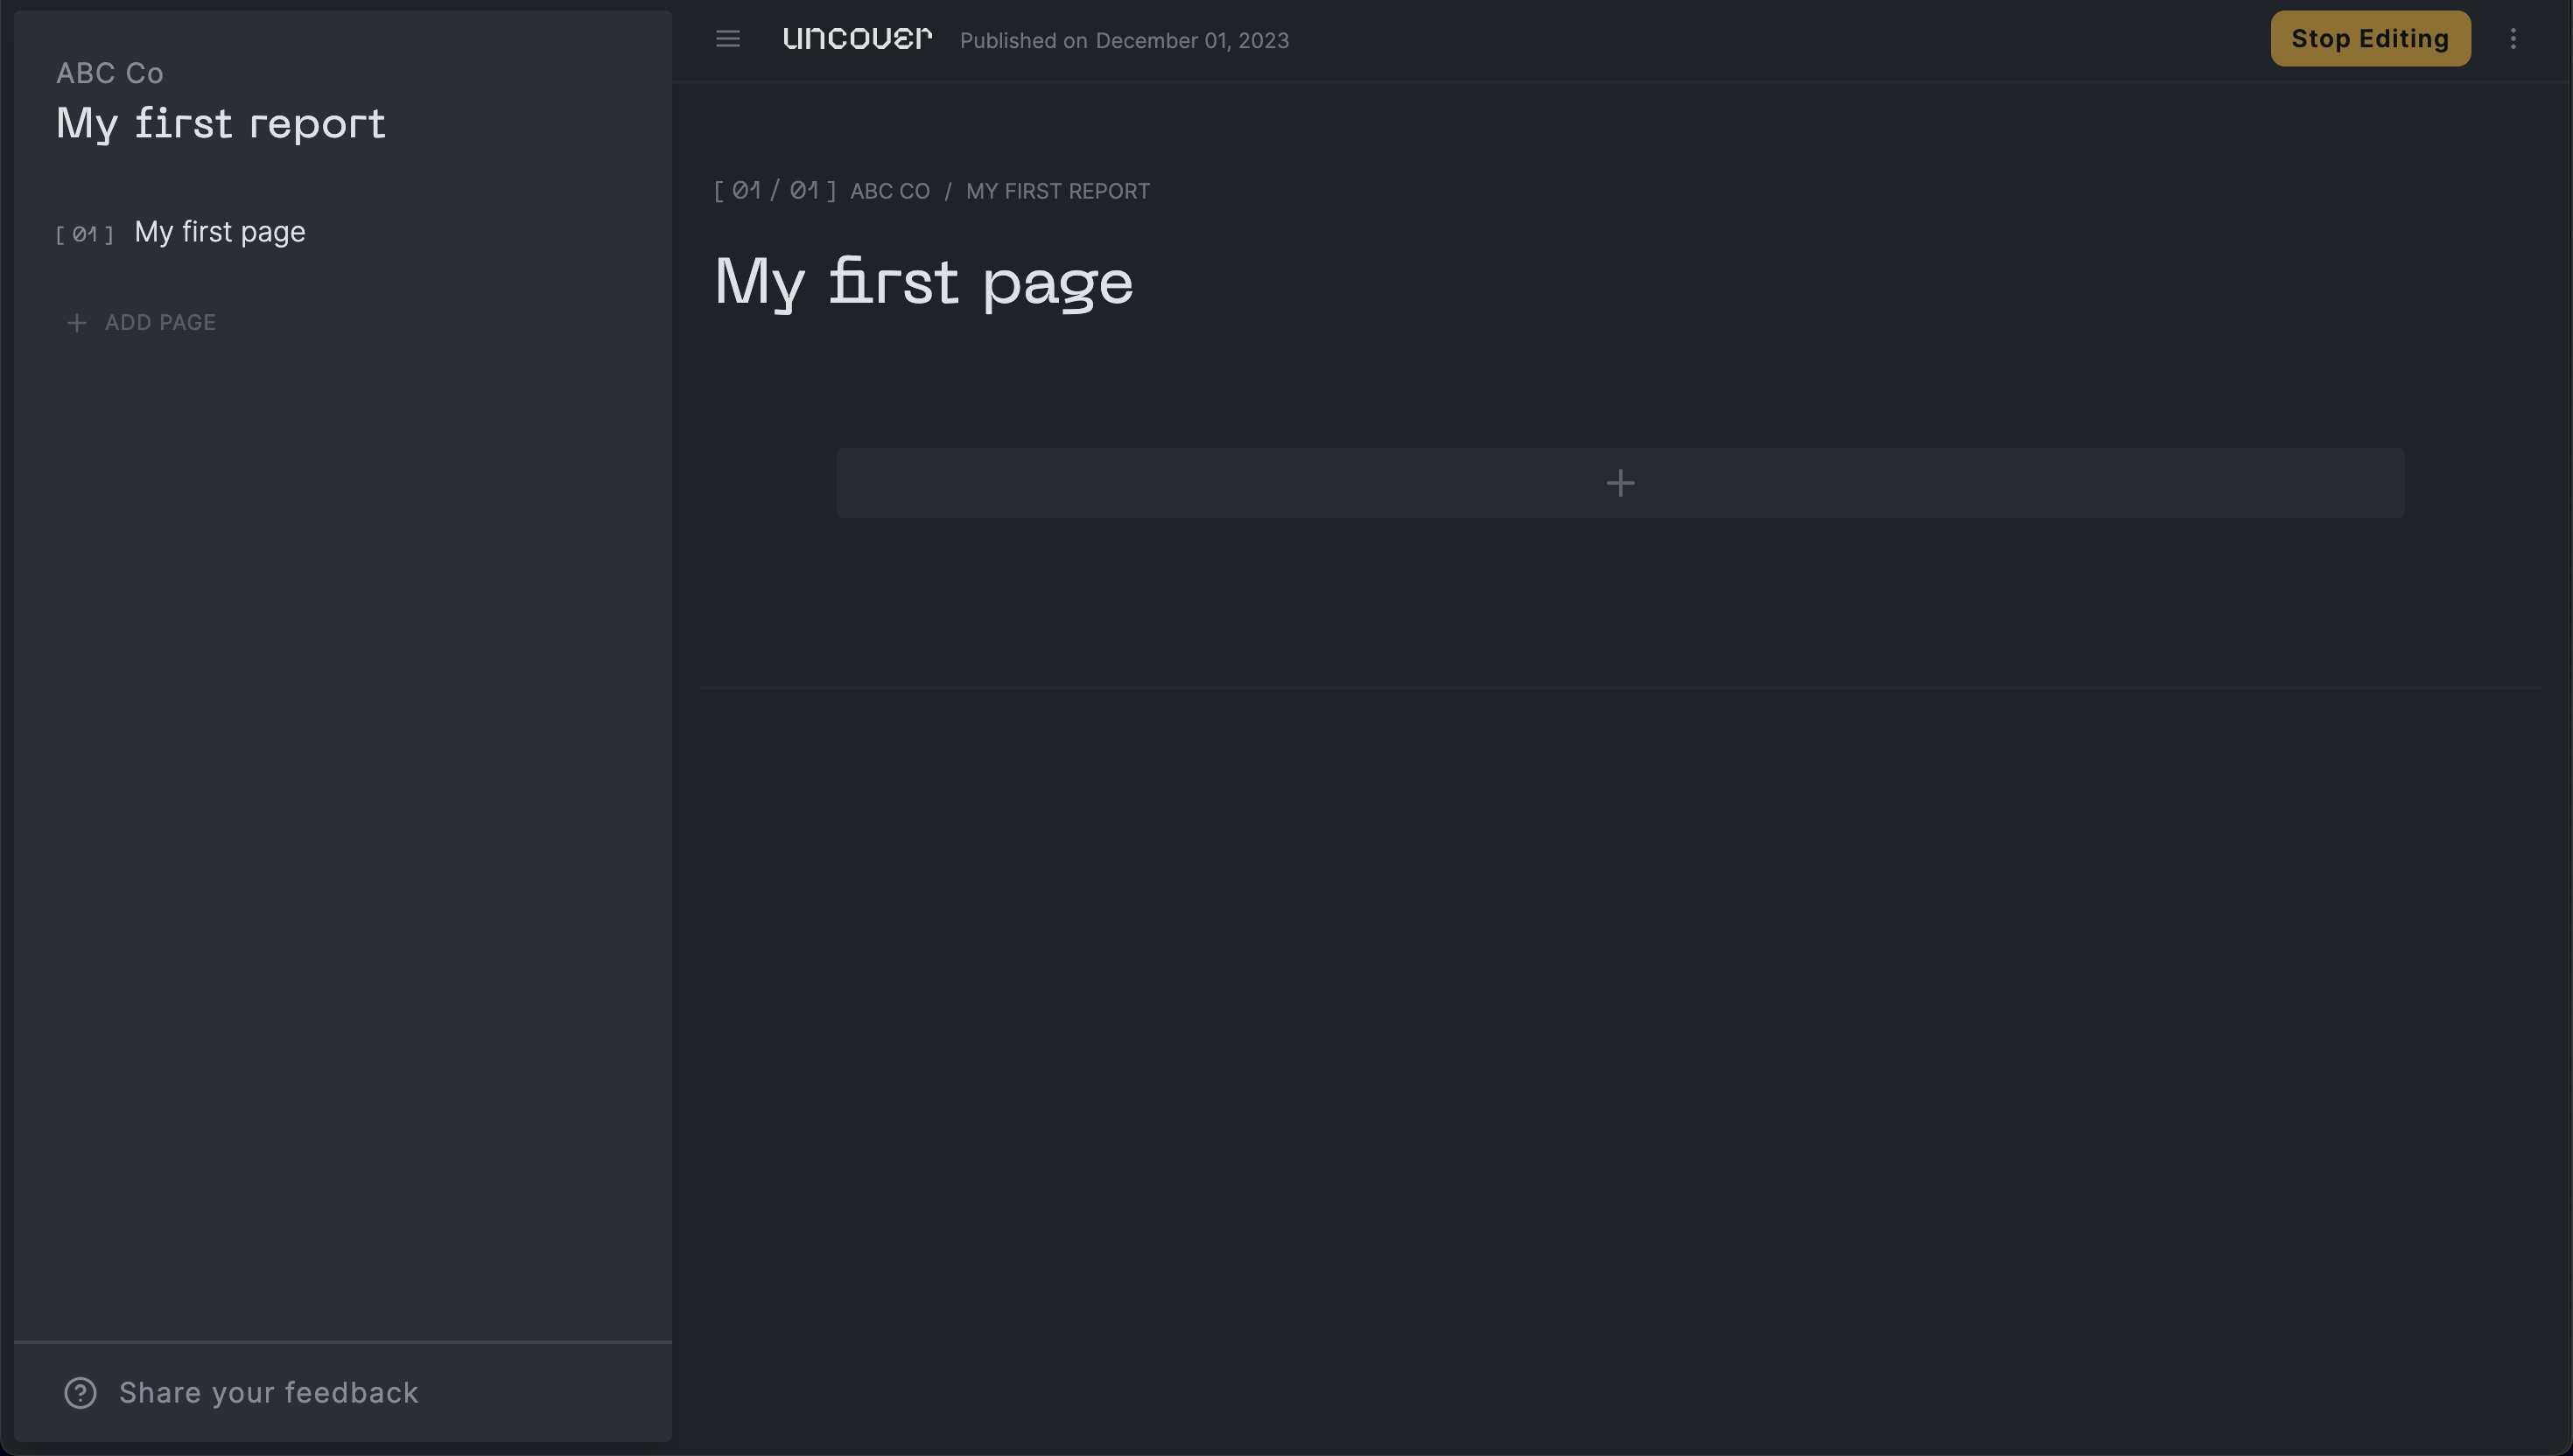This screenshot has height=1456, width=2573.
Task: Click ABC Co company name in sidebar
Action: [110, 73]
